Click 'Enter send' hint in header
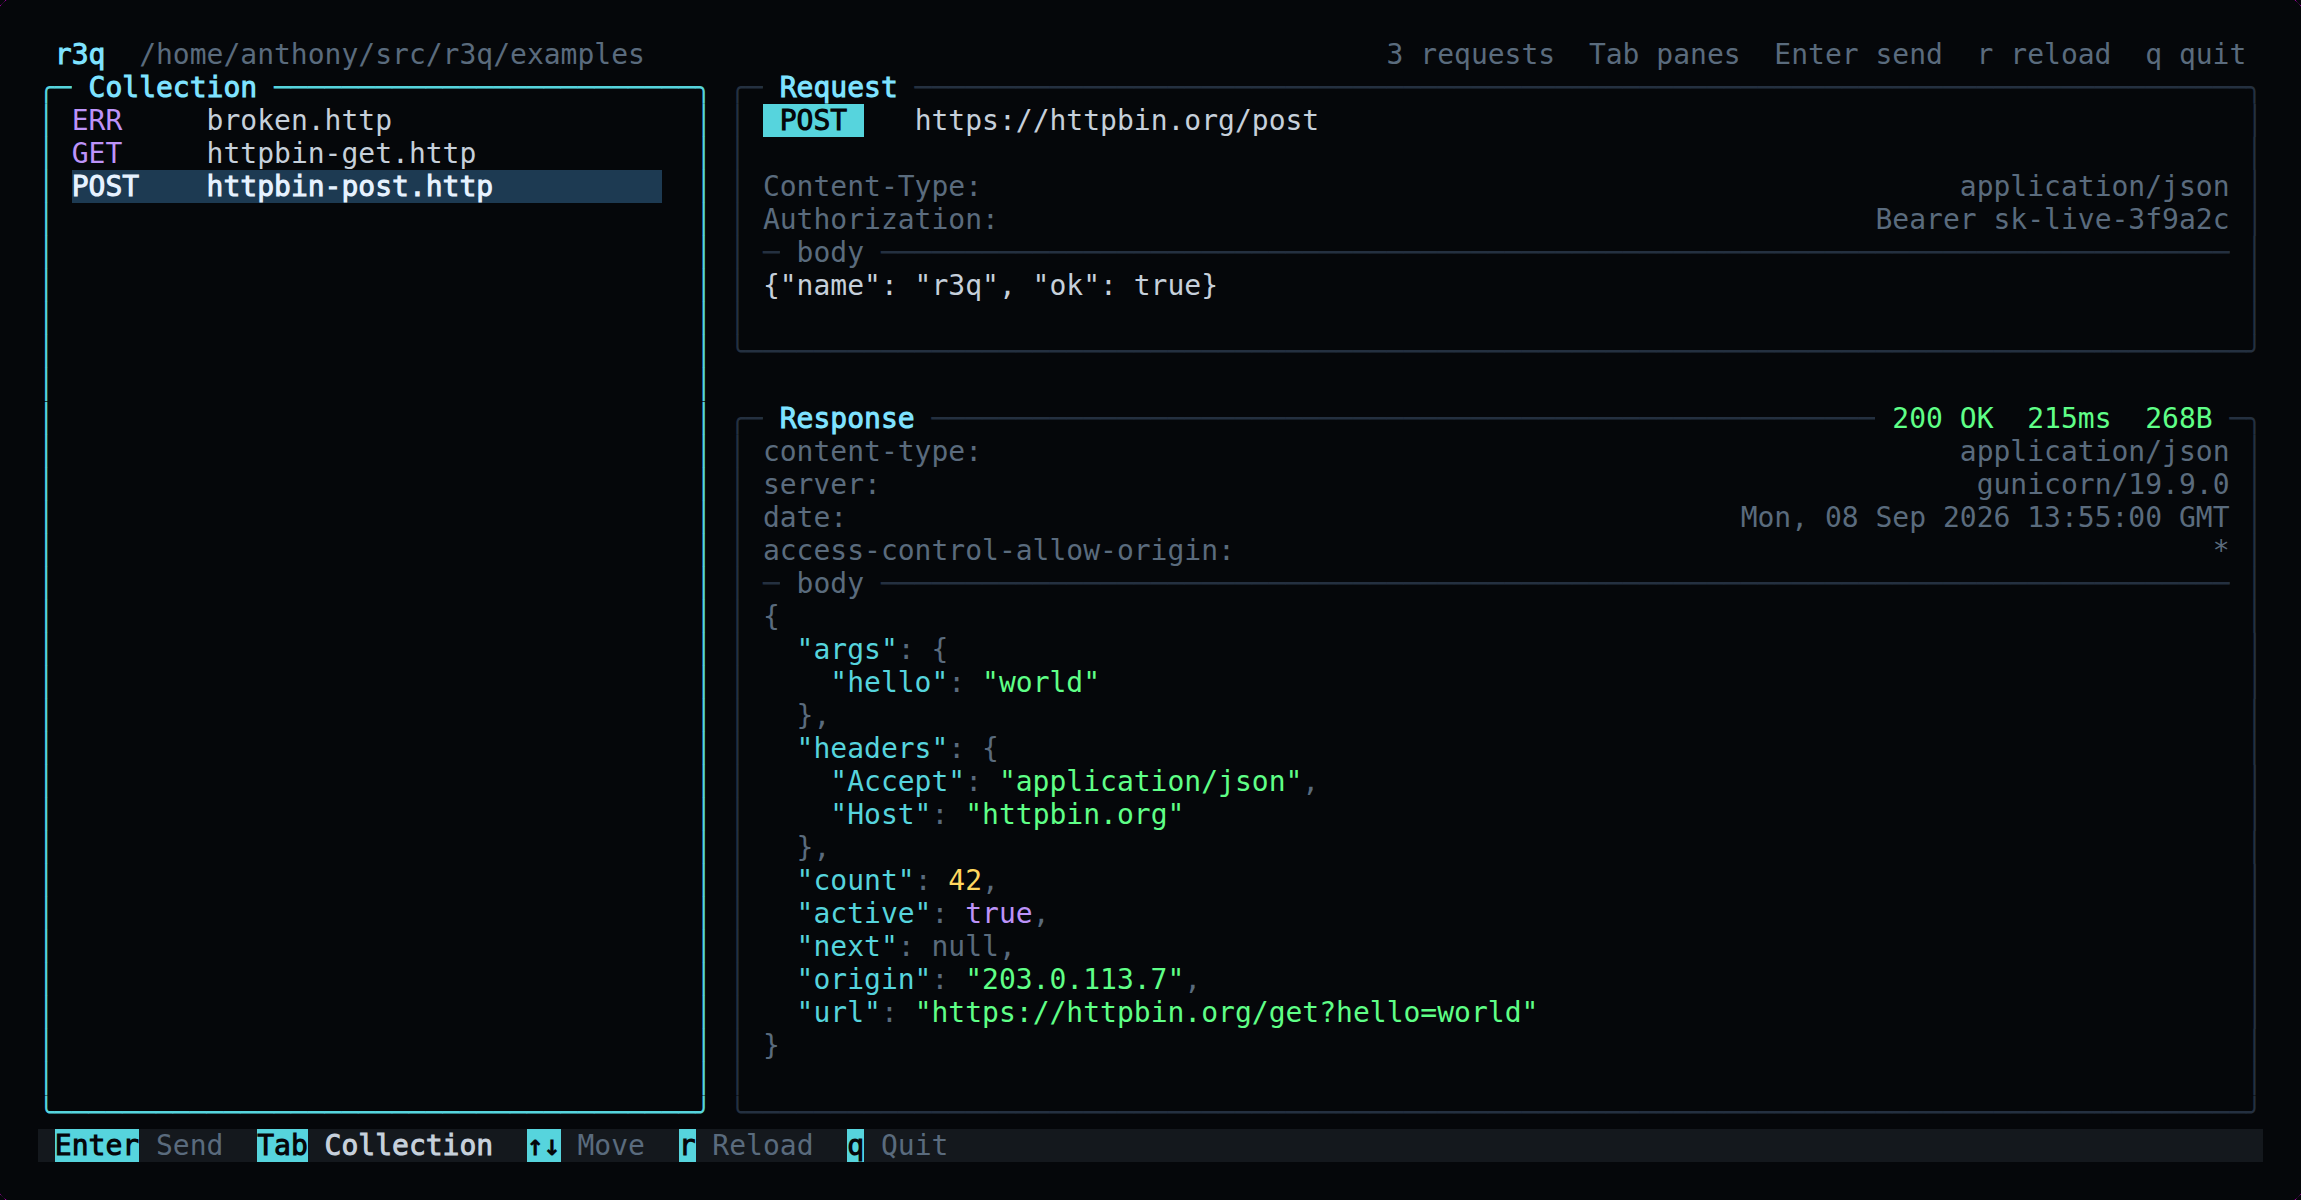 pyautogui.click(x=1858, y=54)
